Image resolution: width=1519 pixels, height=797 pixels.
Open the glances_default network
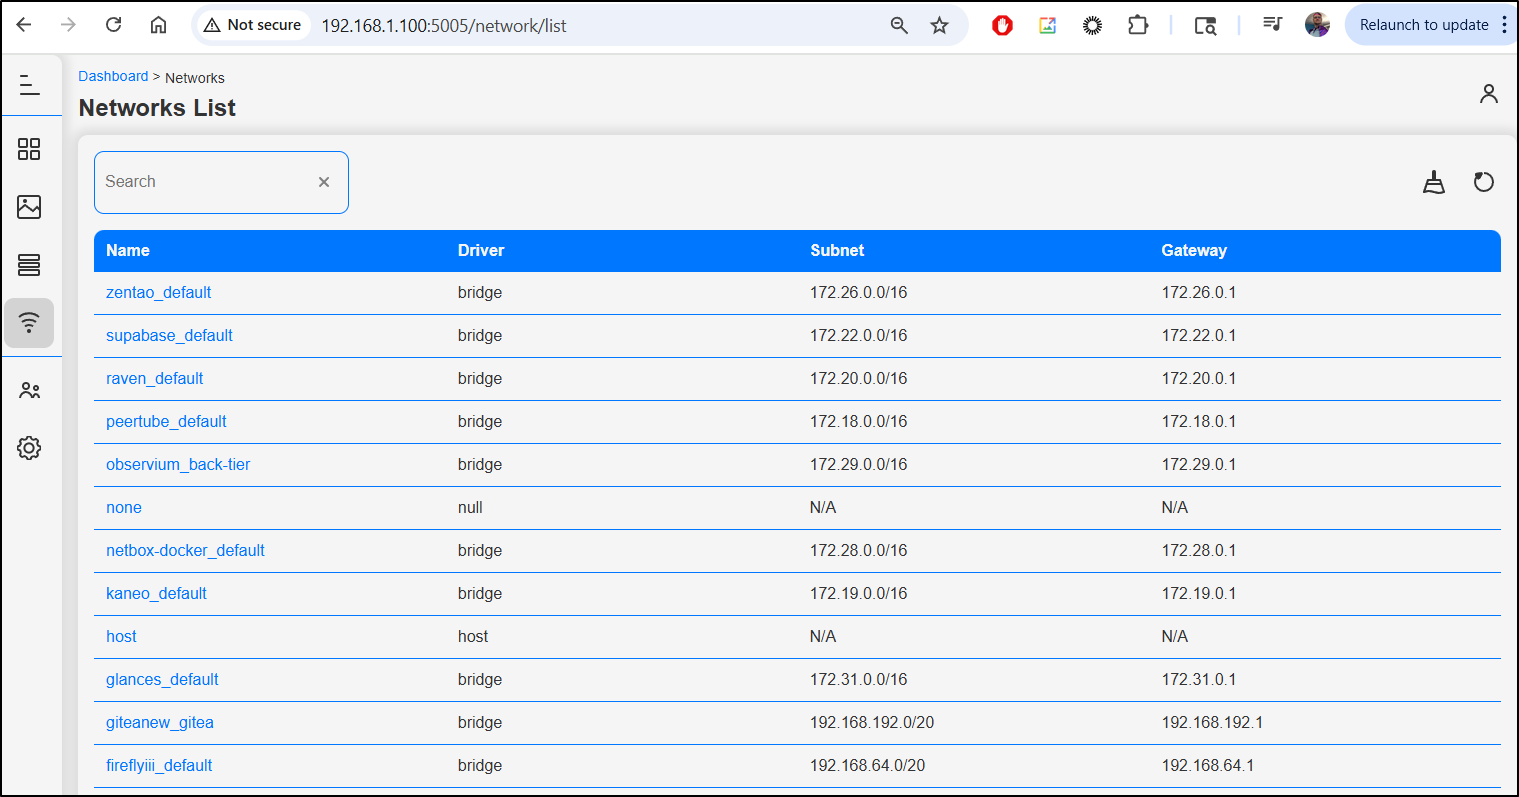point(162,679)
